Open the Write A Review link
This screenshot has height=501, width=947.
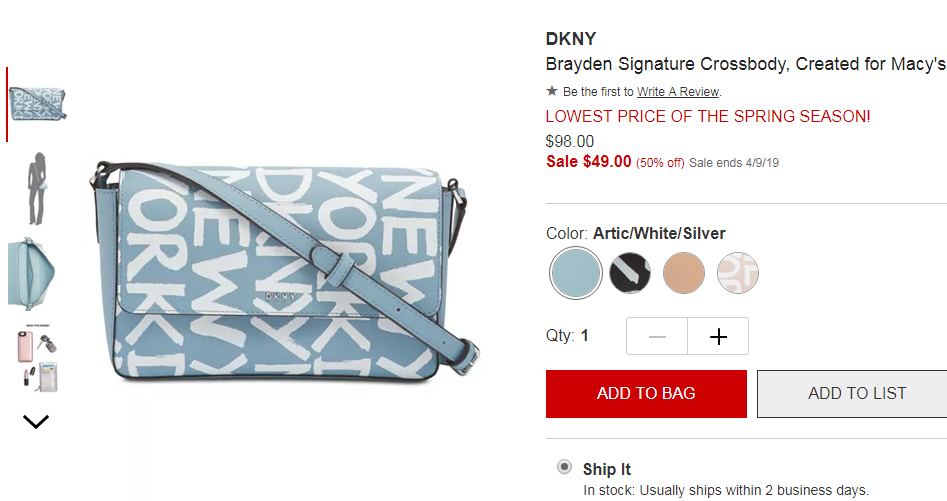pos(678,92)
